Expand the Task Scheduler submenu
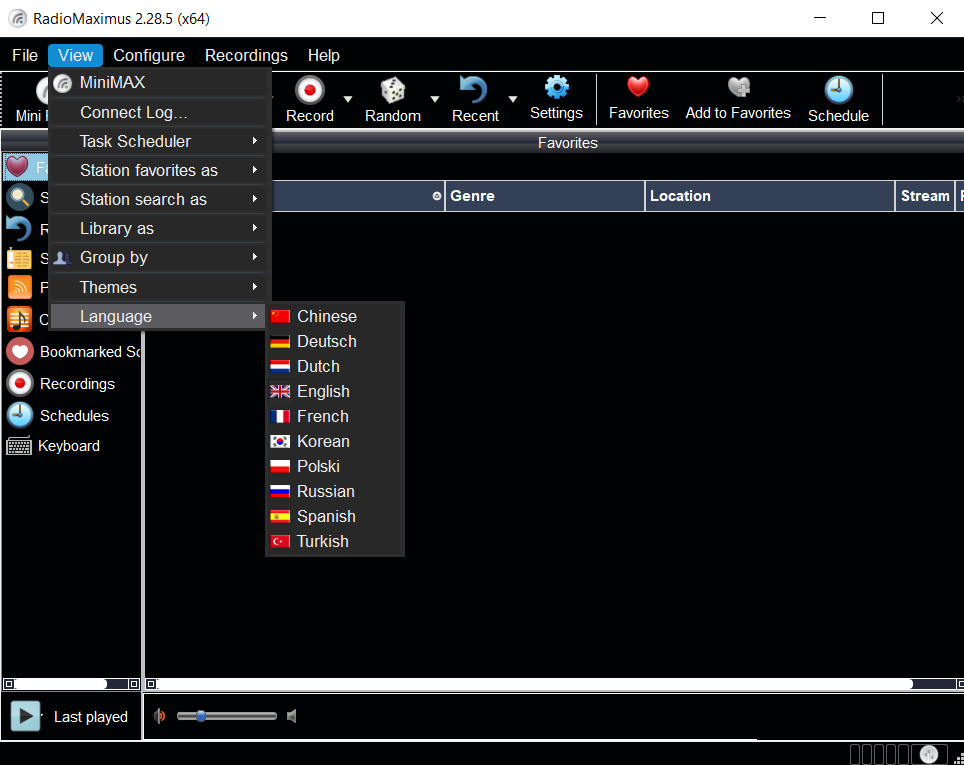Image resolution: width=964 pixels, height=765 pixels. coord(160,141)
